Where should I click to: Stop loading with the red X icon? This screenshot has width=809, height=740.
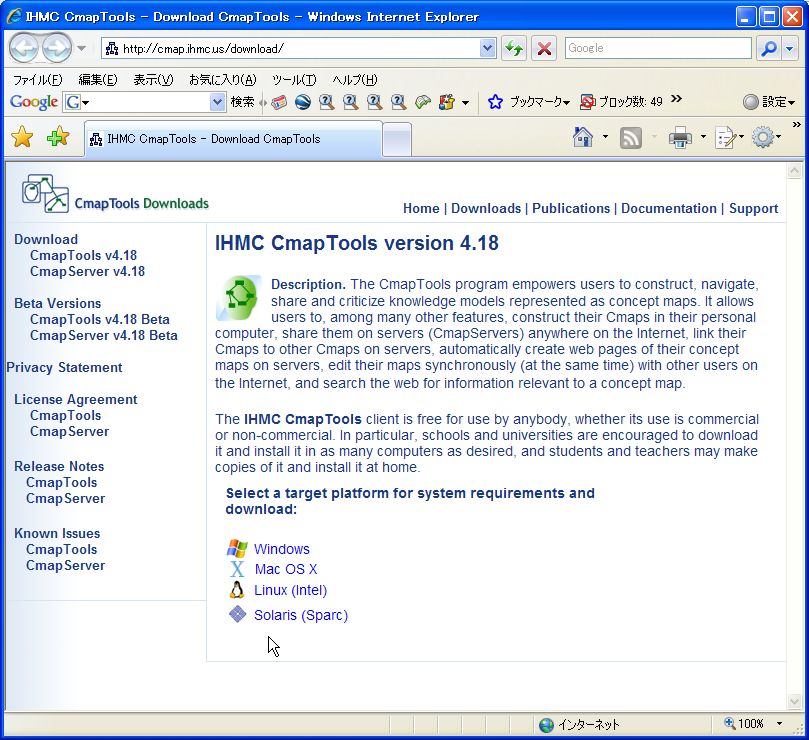[x=544, y=49]
